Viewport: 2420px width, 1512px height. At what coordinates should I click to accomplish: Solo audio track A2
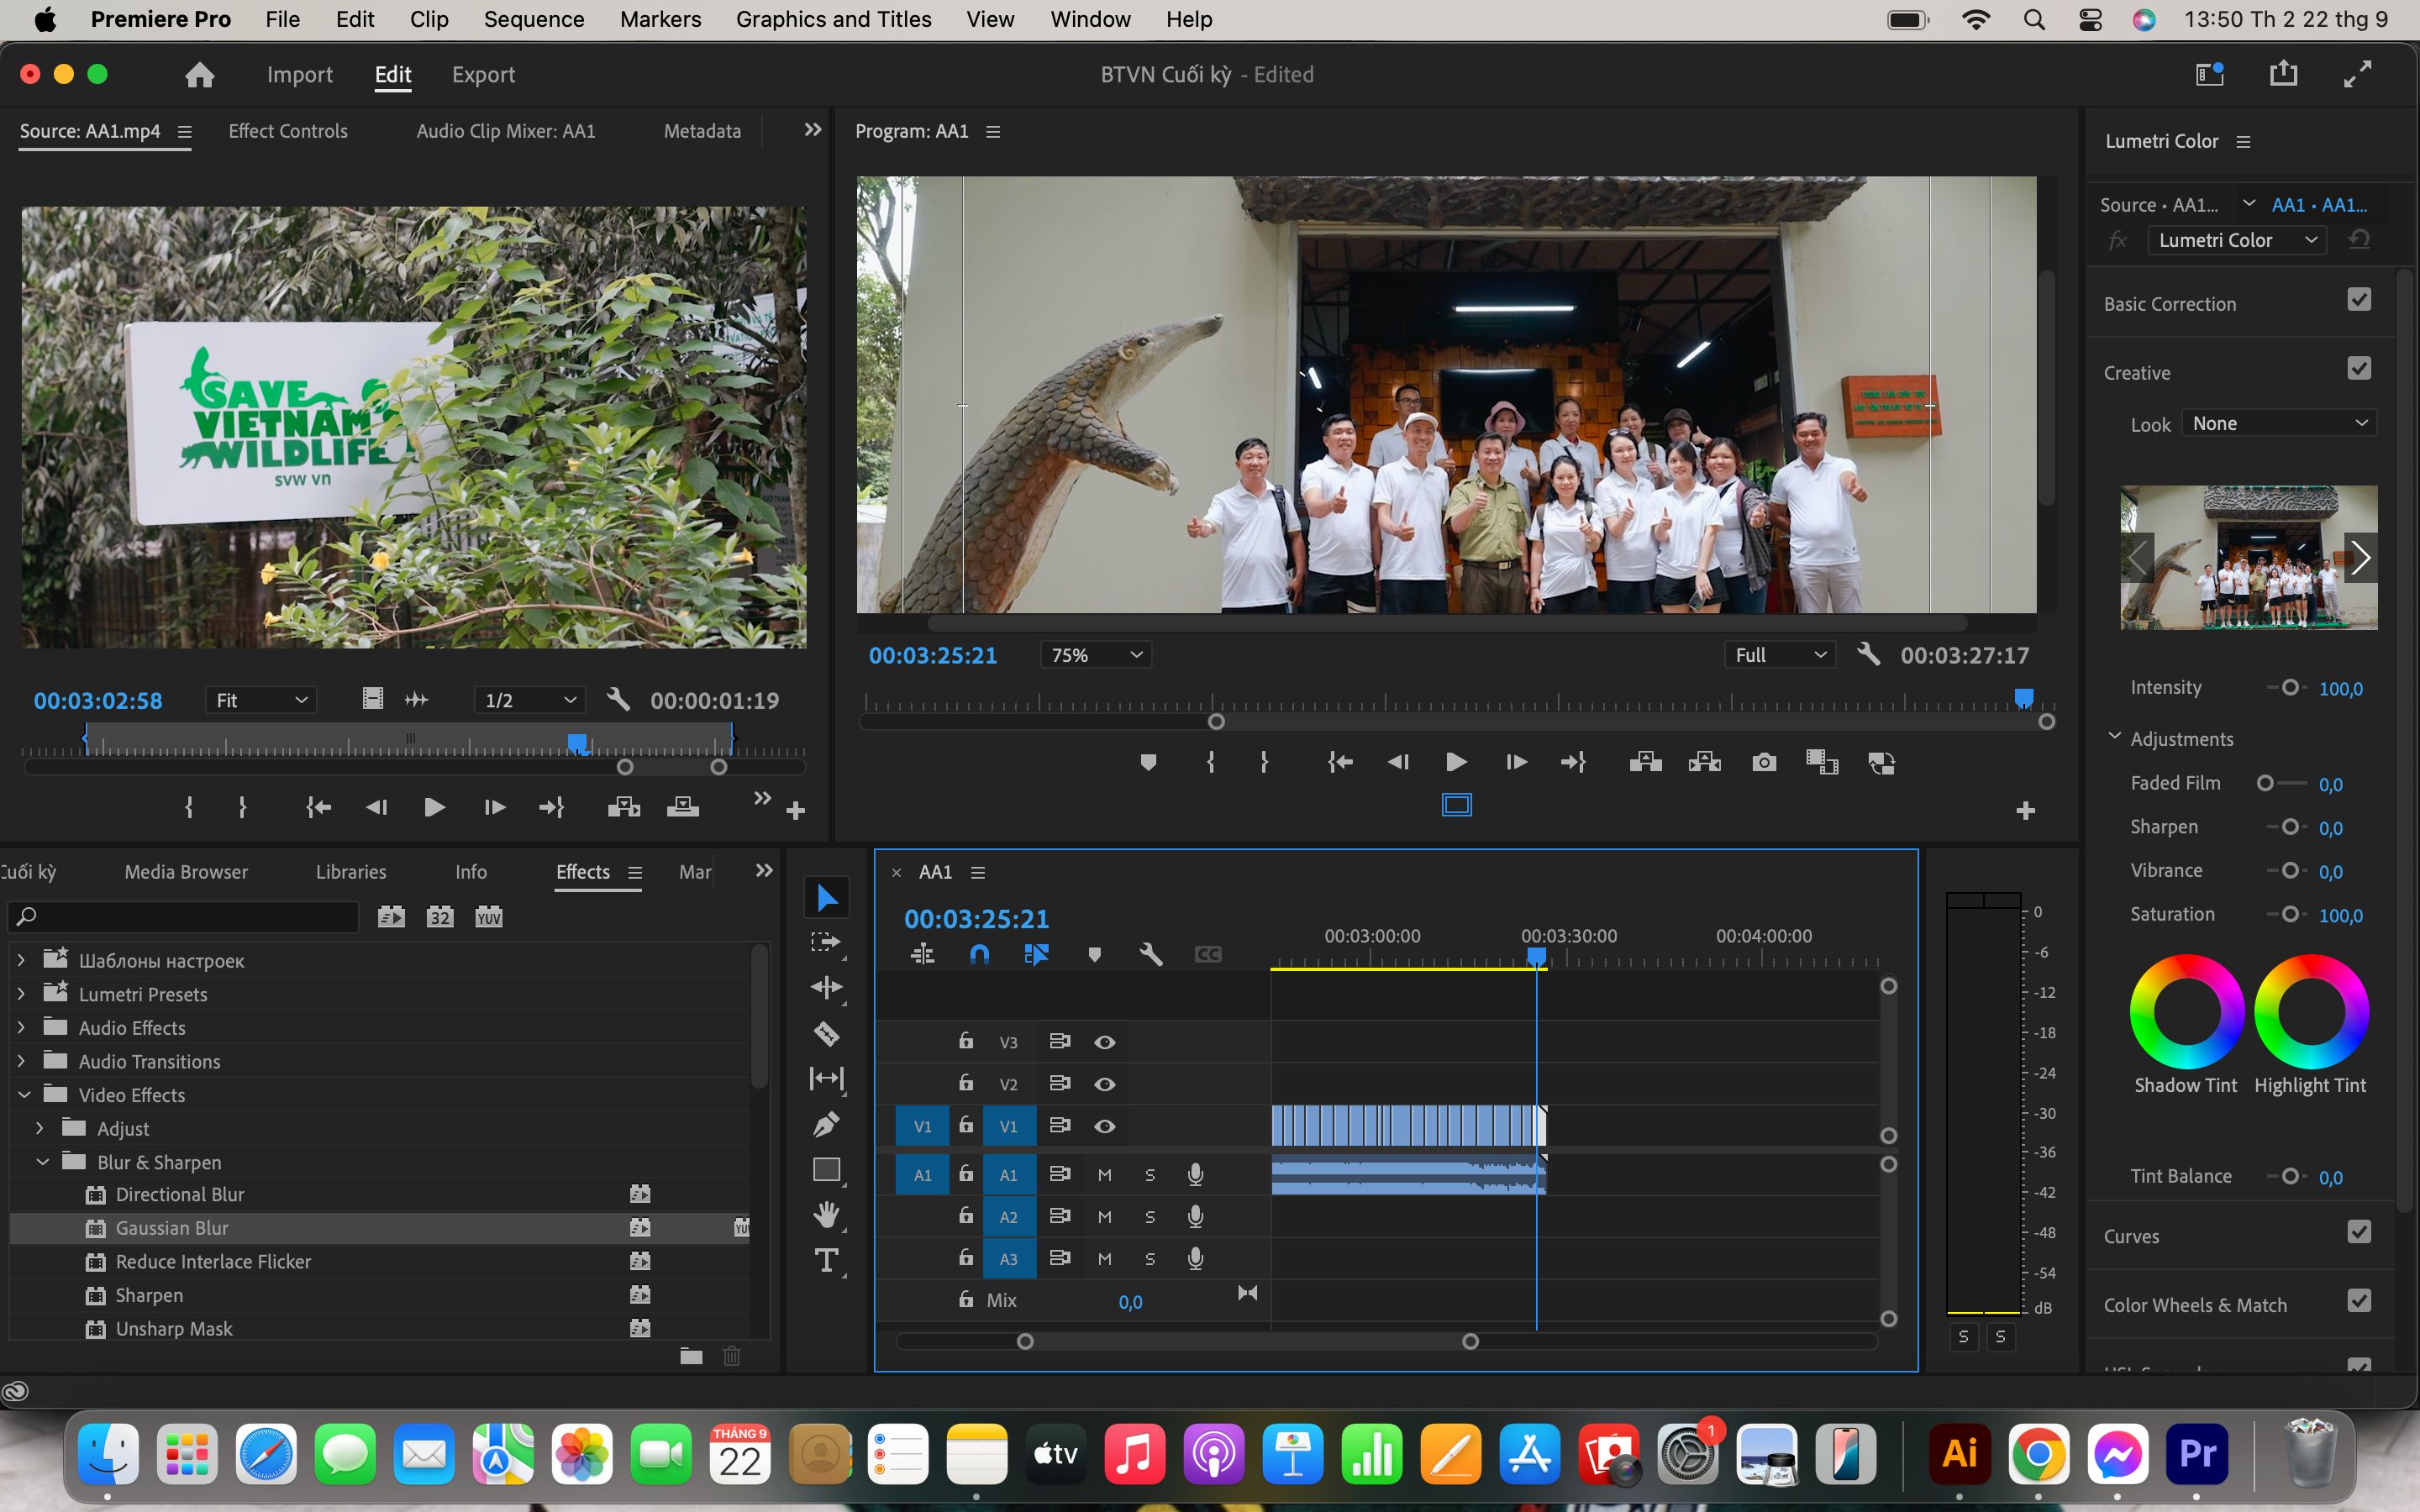1150,1217
